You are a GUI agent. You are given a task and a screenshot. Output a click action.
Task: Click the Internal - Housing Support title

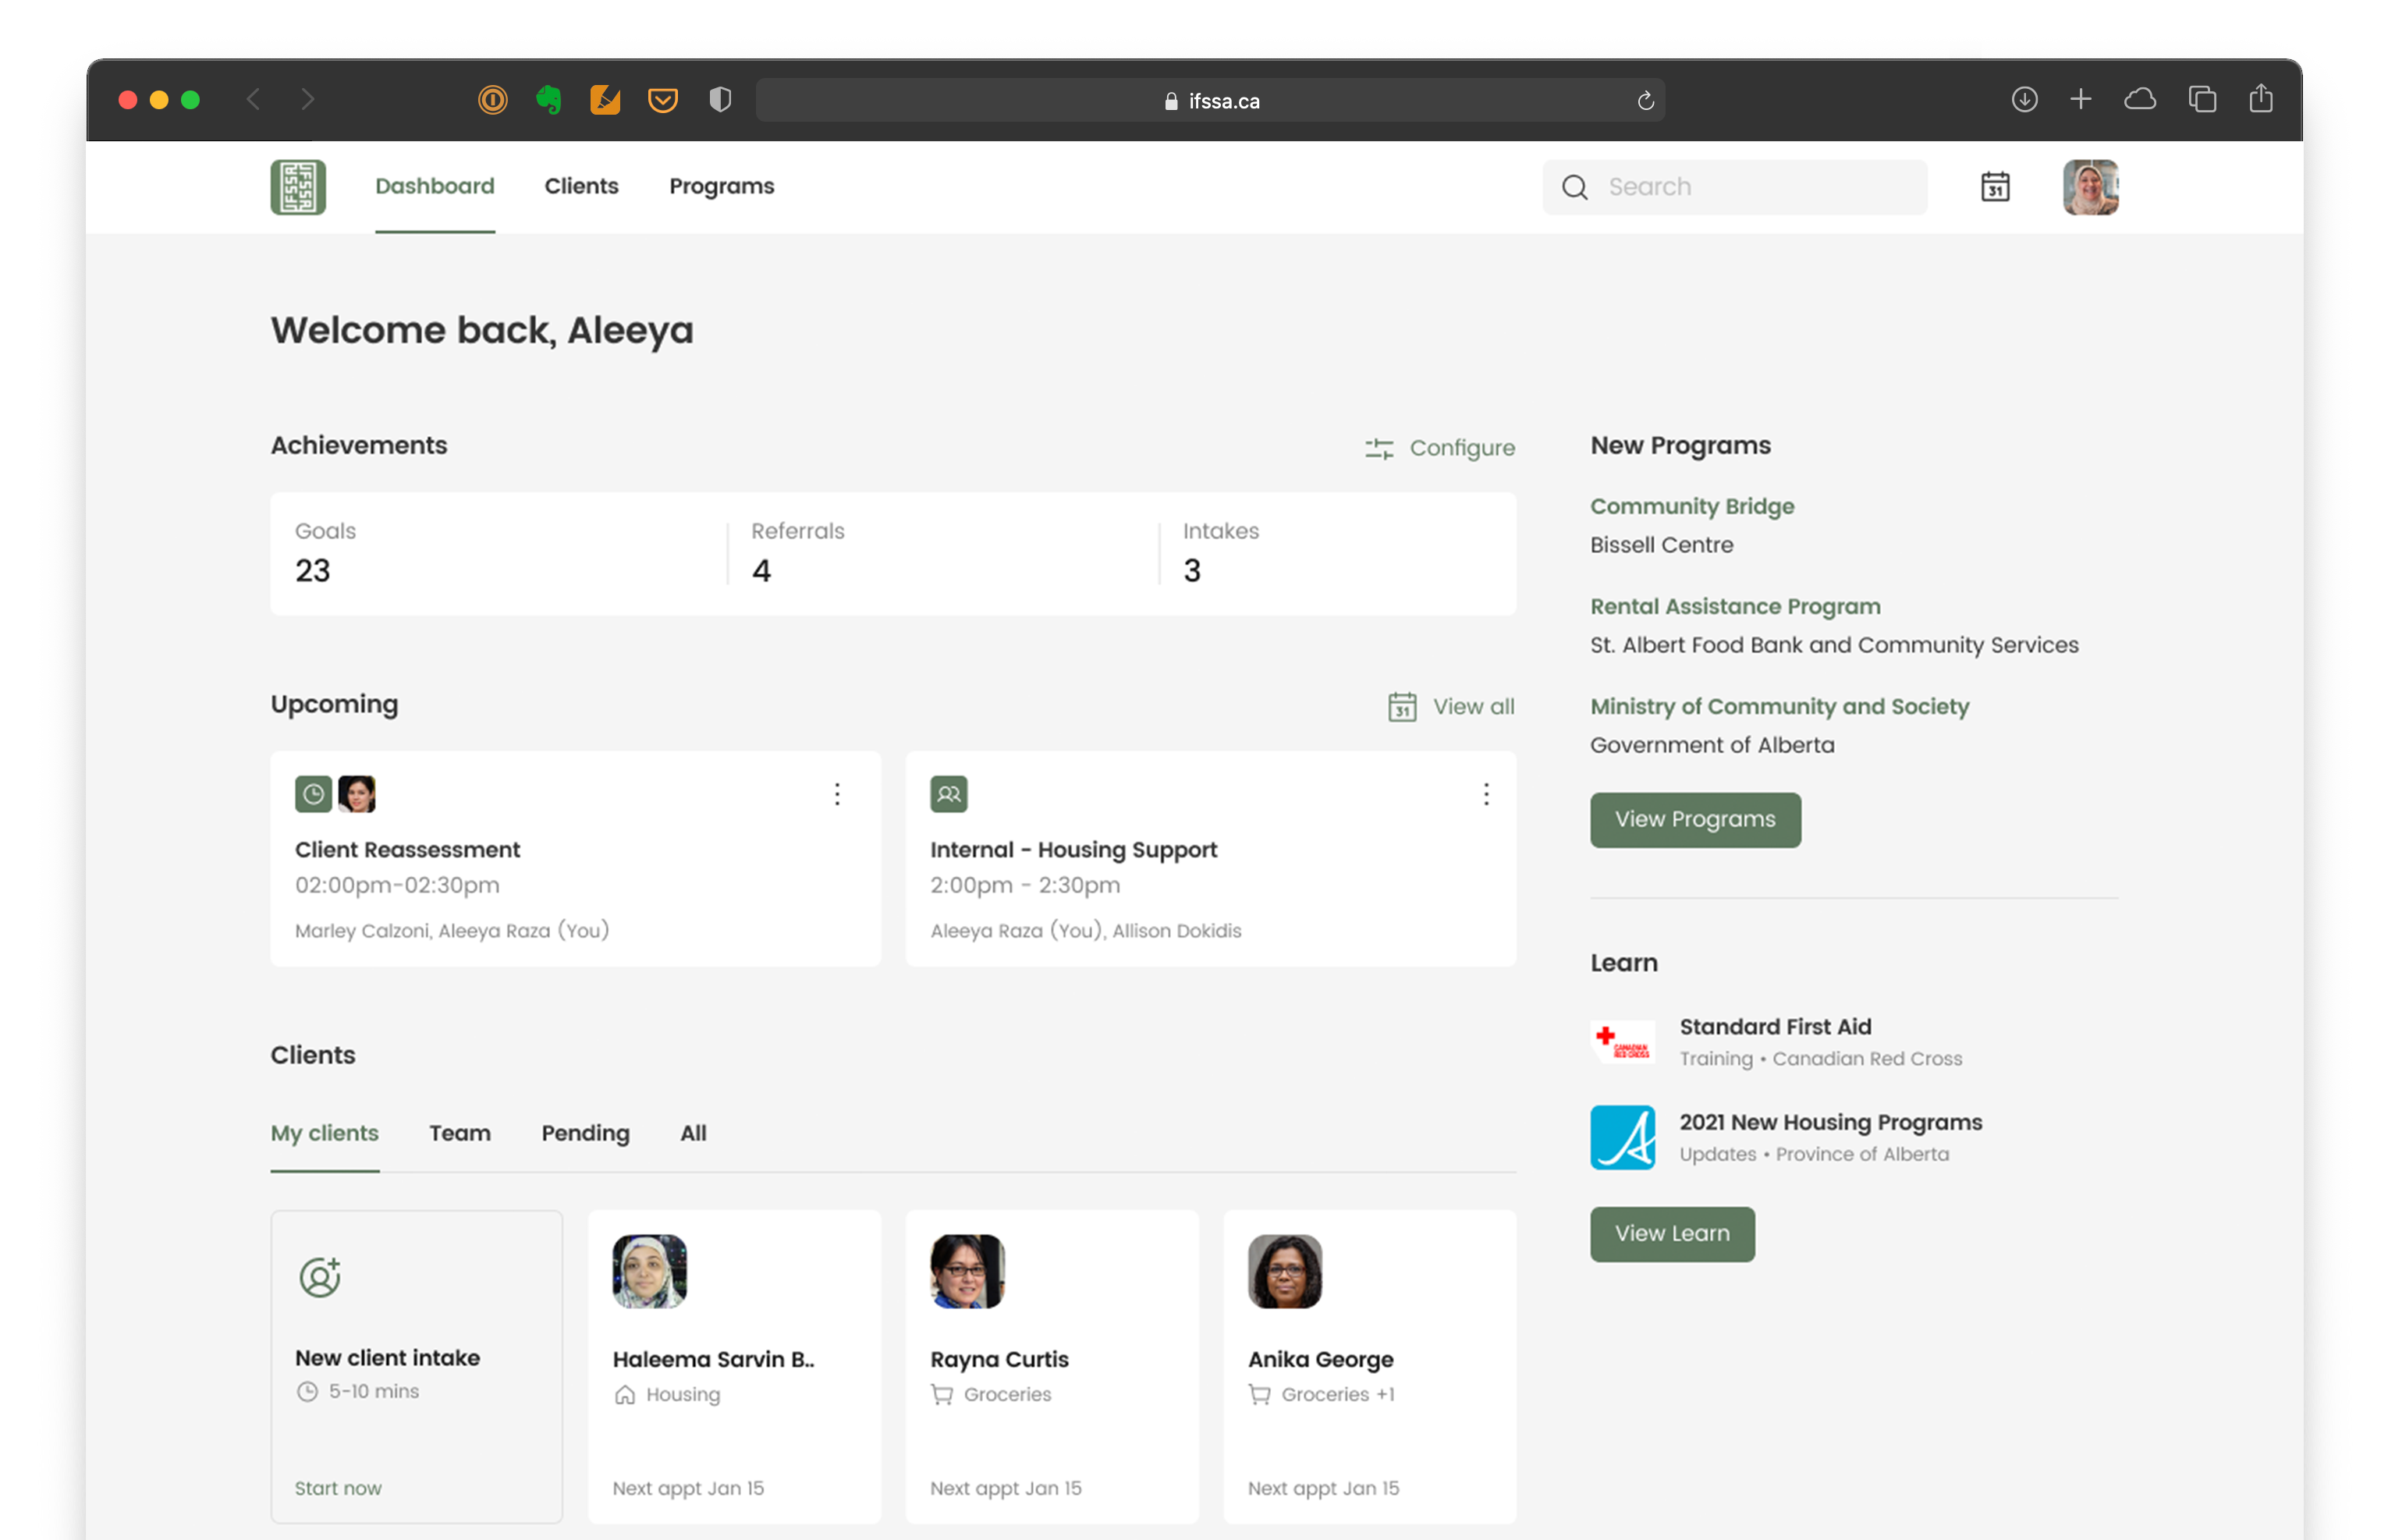1073,850
